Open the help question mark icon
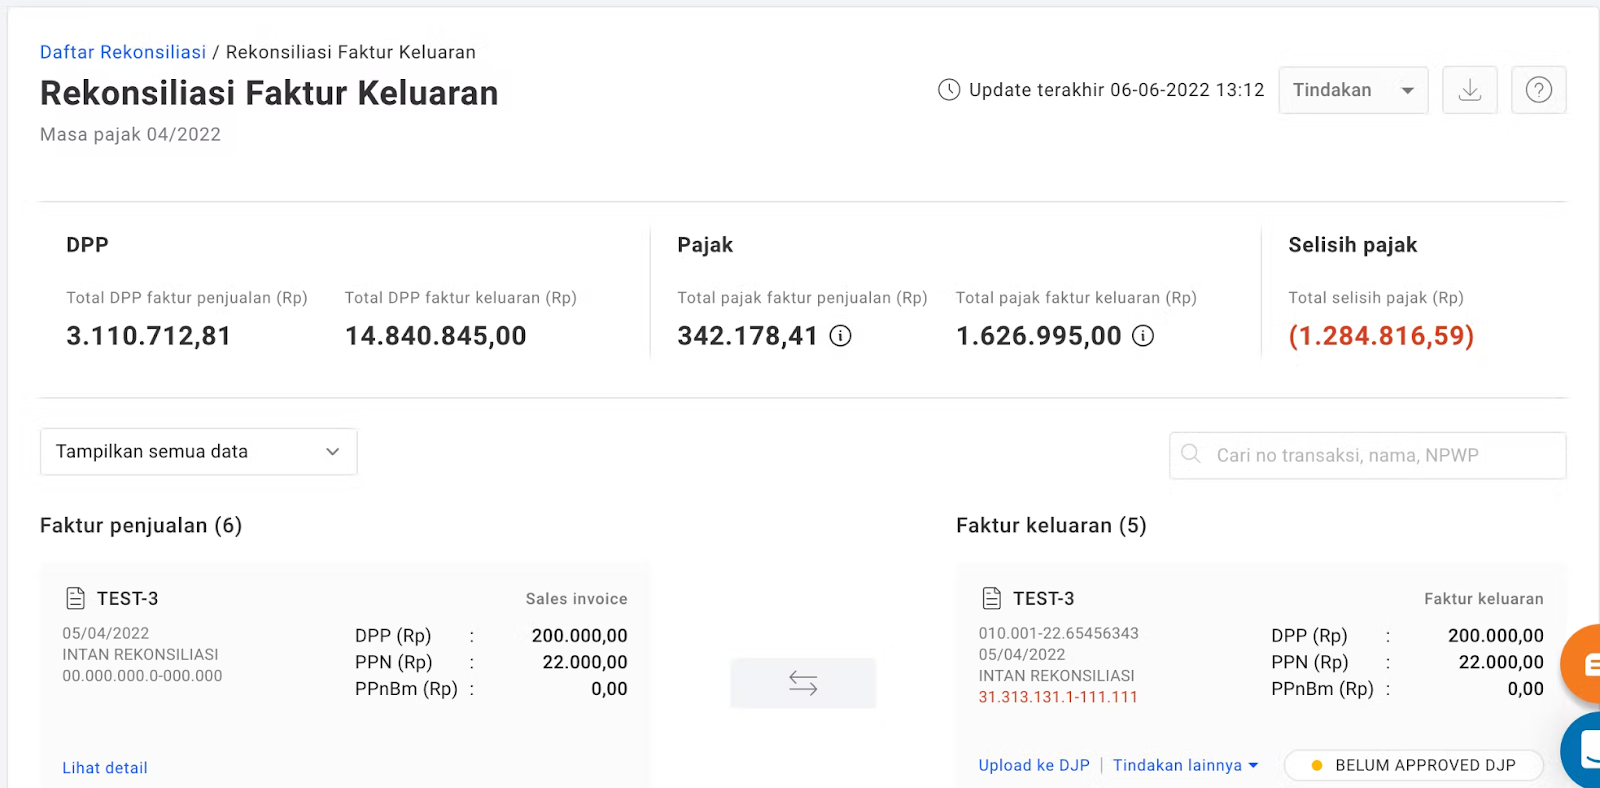The width and height of the screenshot is (1600, 788). pyautogui.click(x=1538, y=90)
